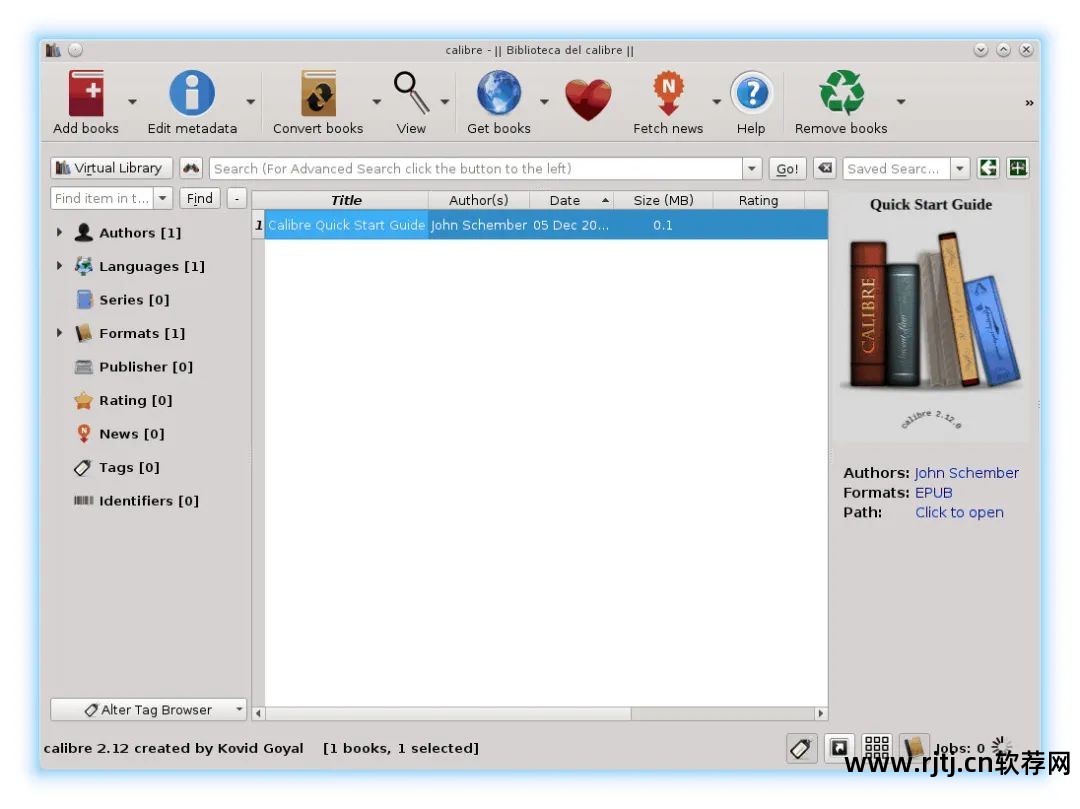Click the green arrow copy search icon
The width and height of the screenshot is (1080, 809).
tap(988, 168)
